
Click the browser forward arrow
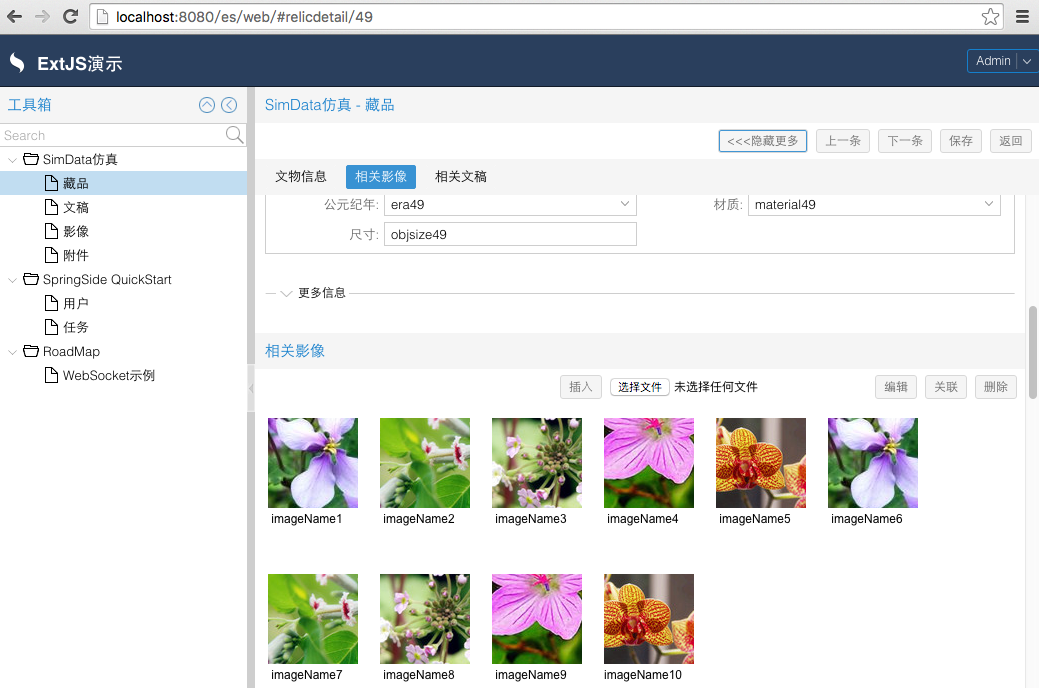tap(42, 17)
